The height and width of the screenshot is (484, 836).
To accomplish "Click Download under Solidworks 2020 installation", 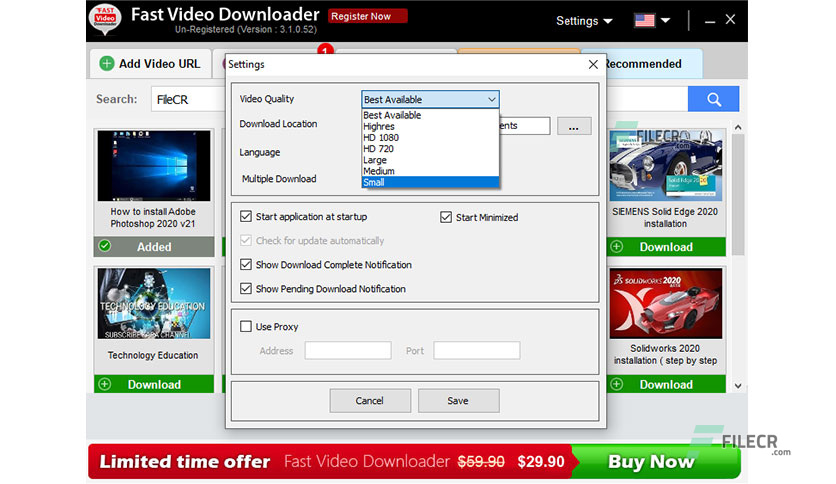I will point(666,384).
